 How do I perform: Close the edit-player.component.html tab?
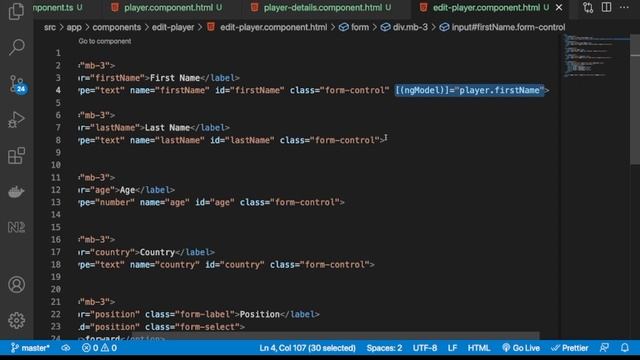point(559,7)
